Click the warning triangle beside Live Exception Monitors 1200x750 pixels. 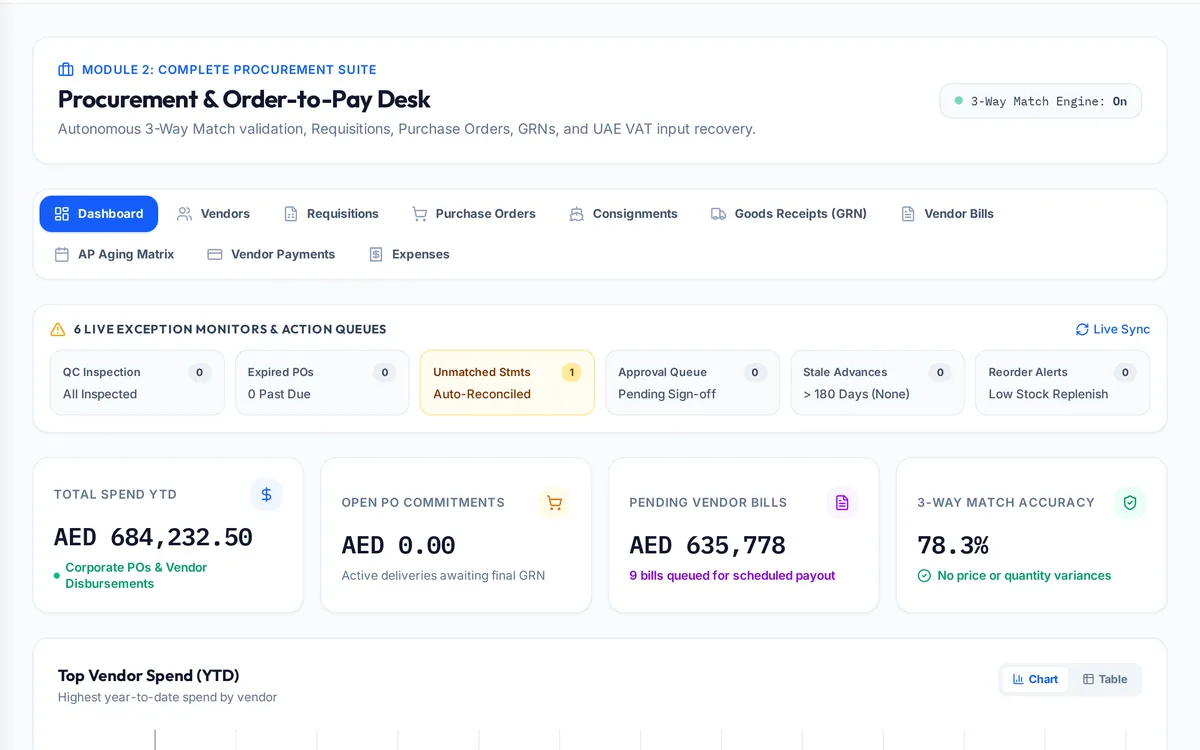pos(58,329)
